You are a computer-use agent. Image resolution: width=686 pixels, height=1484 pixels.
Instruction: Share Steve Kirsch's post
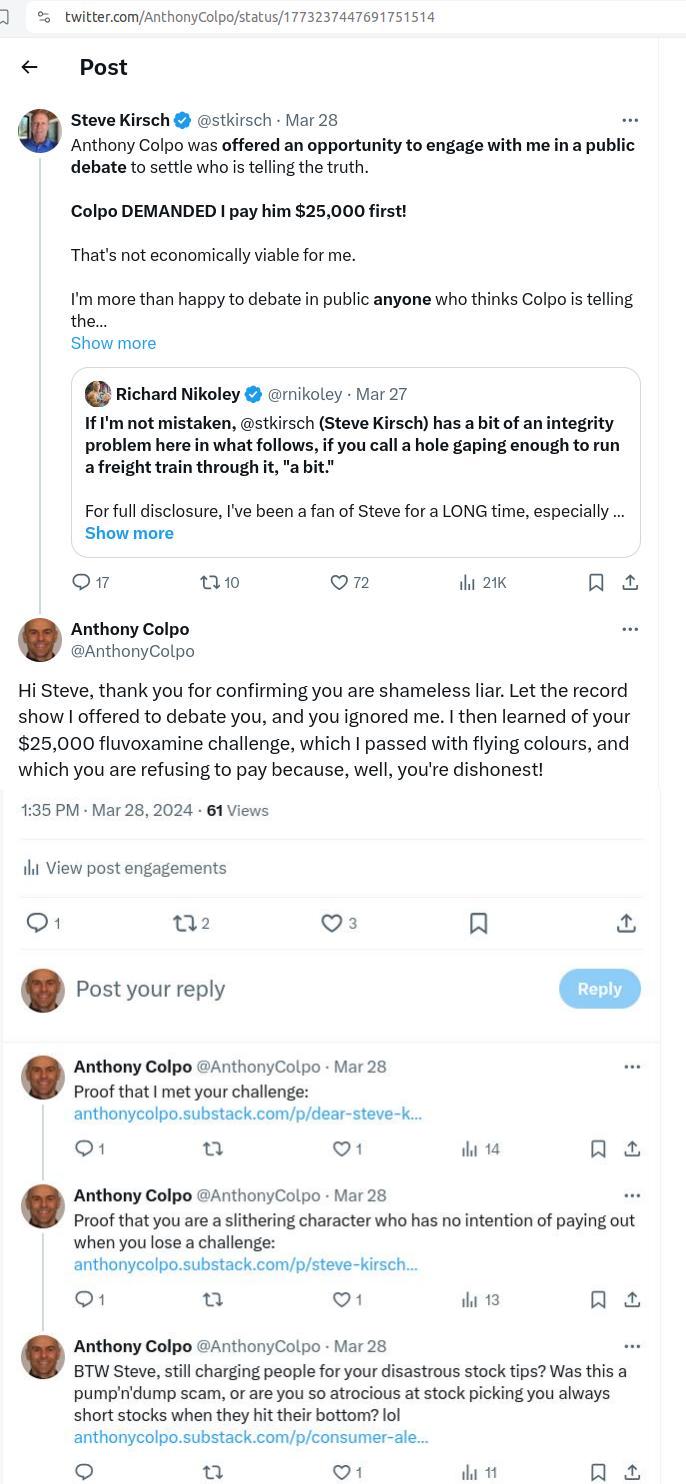pyautogui.click(x=630, y=582)
